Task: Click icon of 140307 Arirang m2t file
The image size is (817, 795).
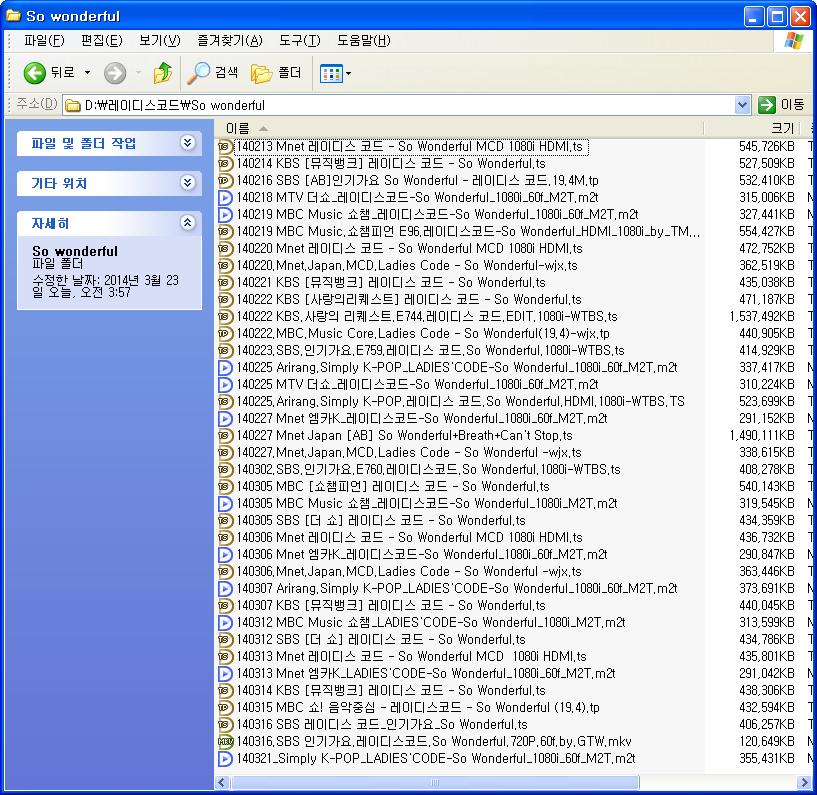Action: (225, 588)
